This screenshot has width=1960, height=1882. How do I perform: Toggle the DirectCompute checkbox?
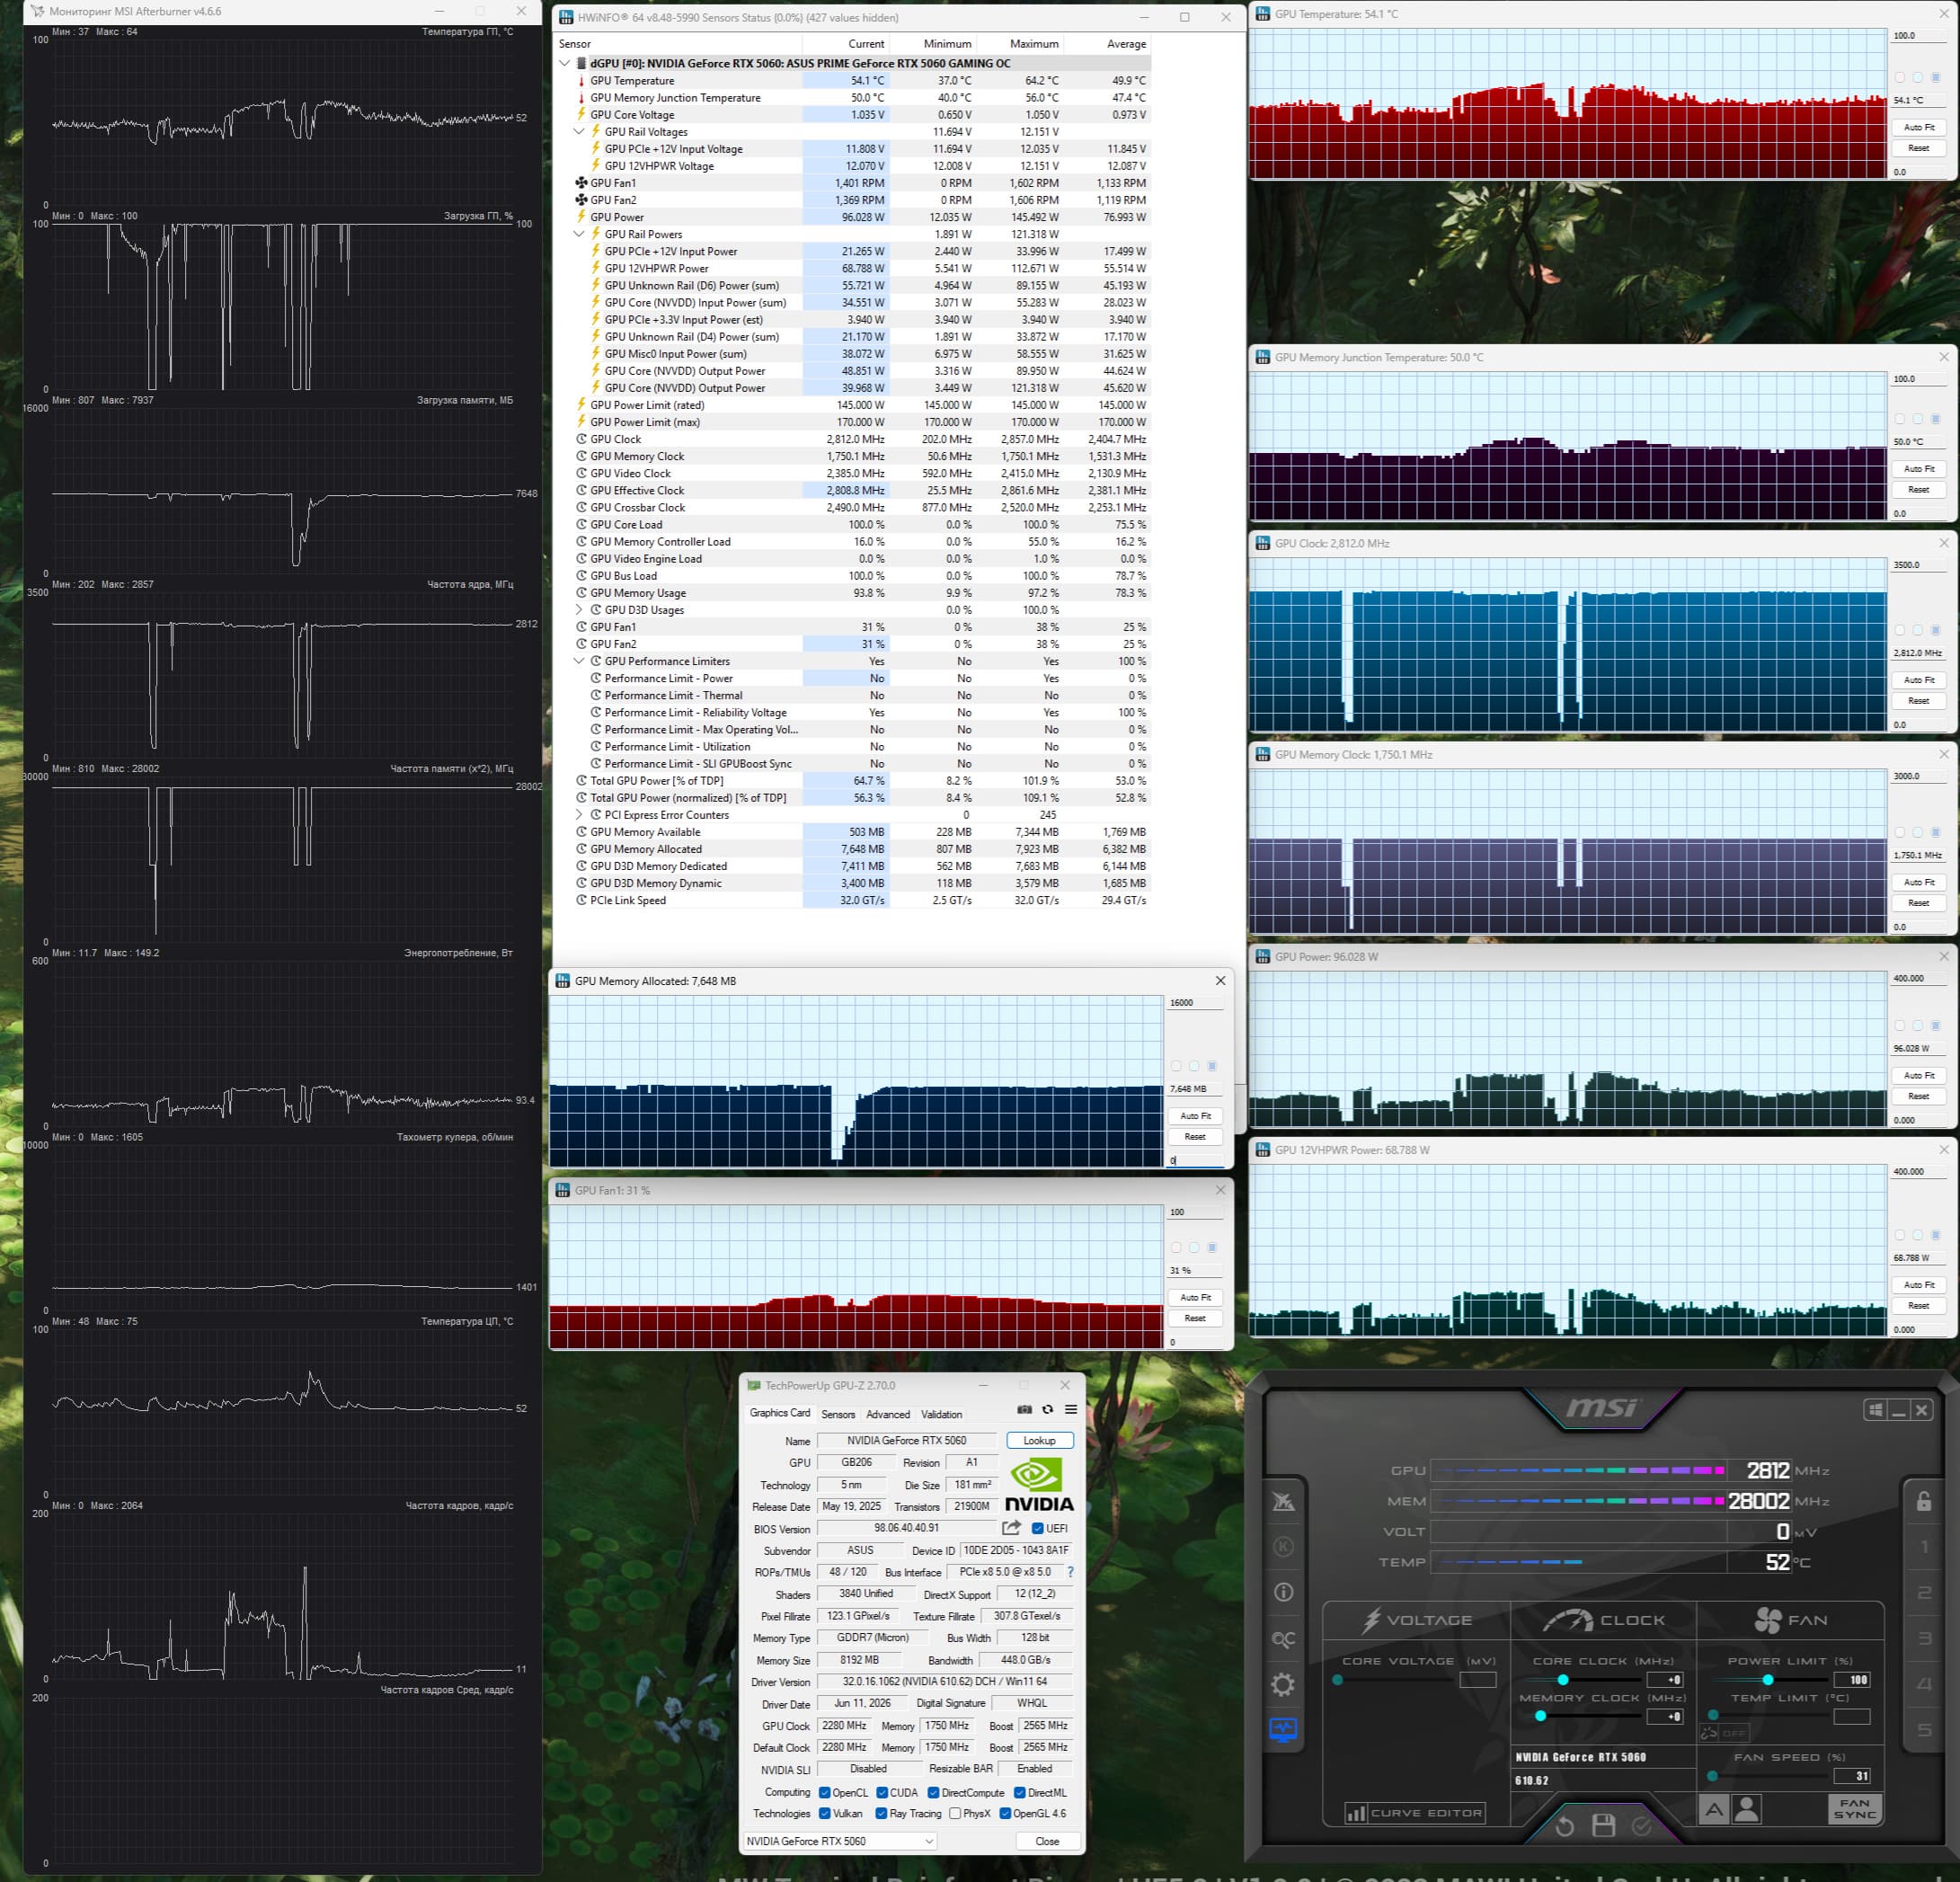coord(933,1792)
